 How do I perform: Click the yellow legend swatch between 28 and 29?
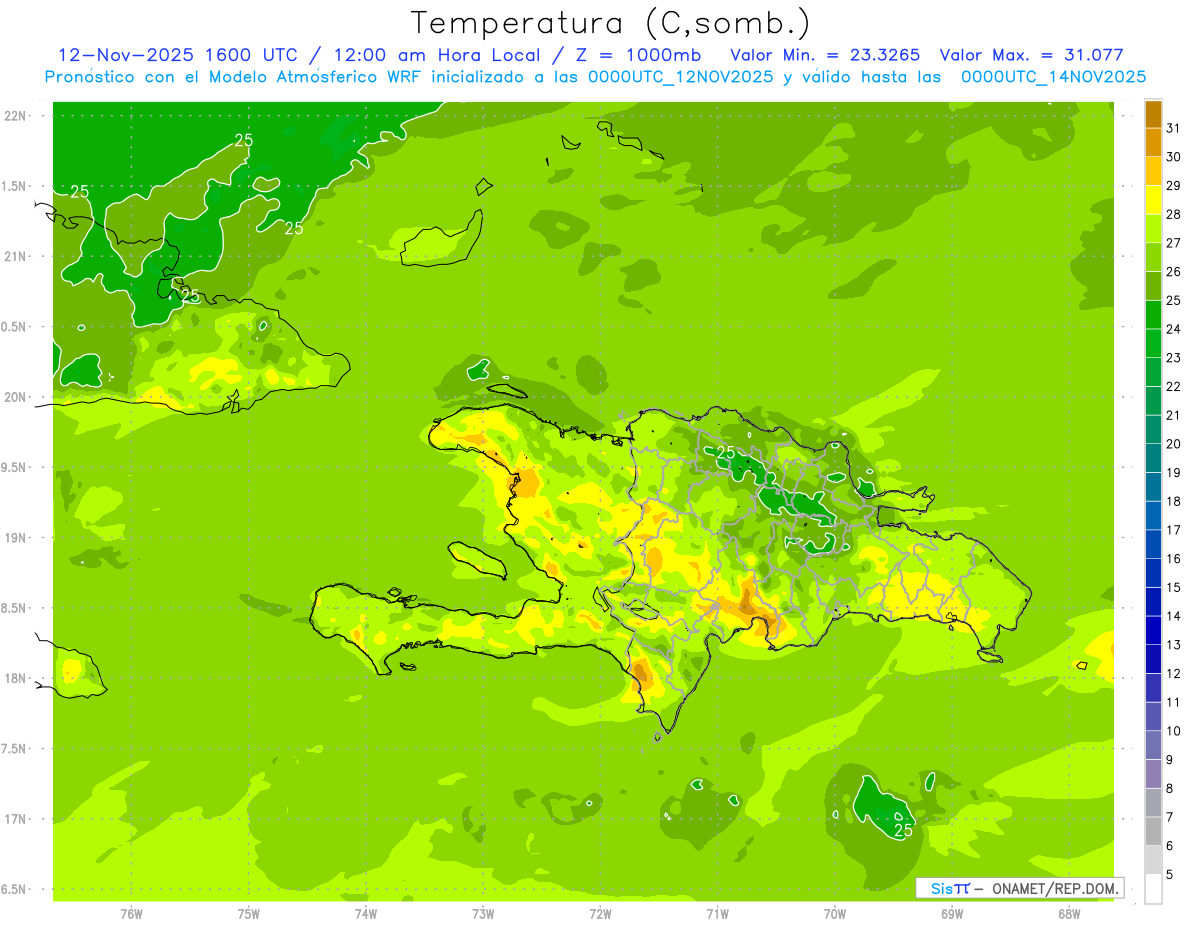pyautogui.click(x=1153, y=200)
